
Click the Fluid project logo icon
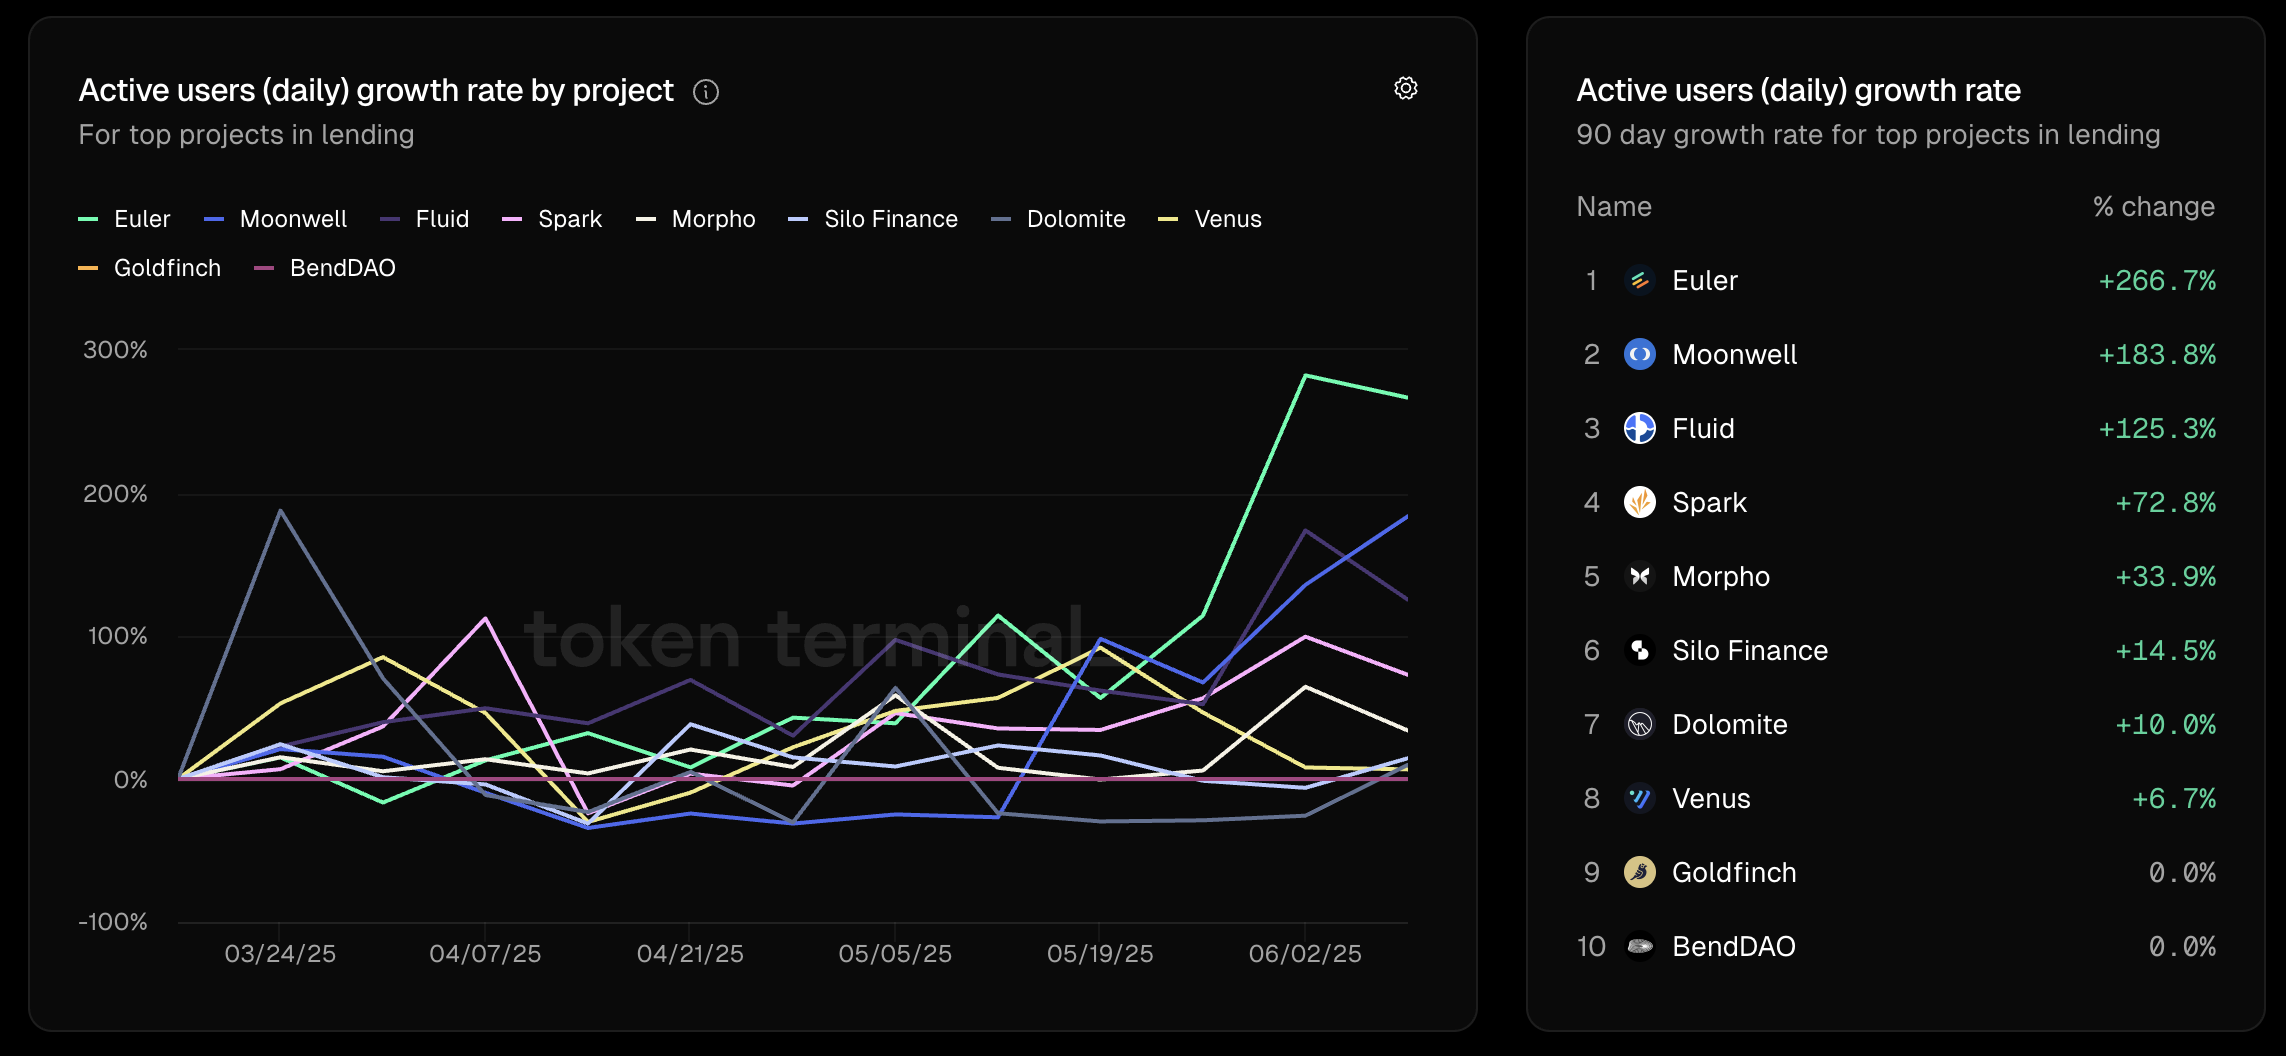[1639, 429]
